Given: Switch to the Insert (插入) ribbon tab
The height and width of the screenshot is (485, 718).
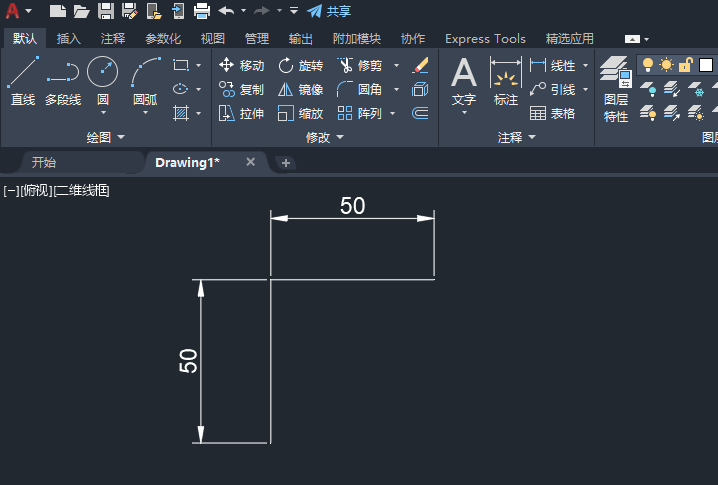Looking at the screenshot, I should [69, 38].
